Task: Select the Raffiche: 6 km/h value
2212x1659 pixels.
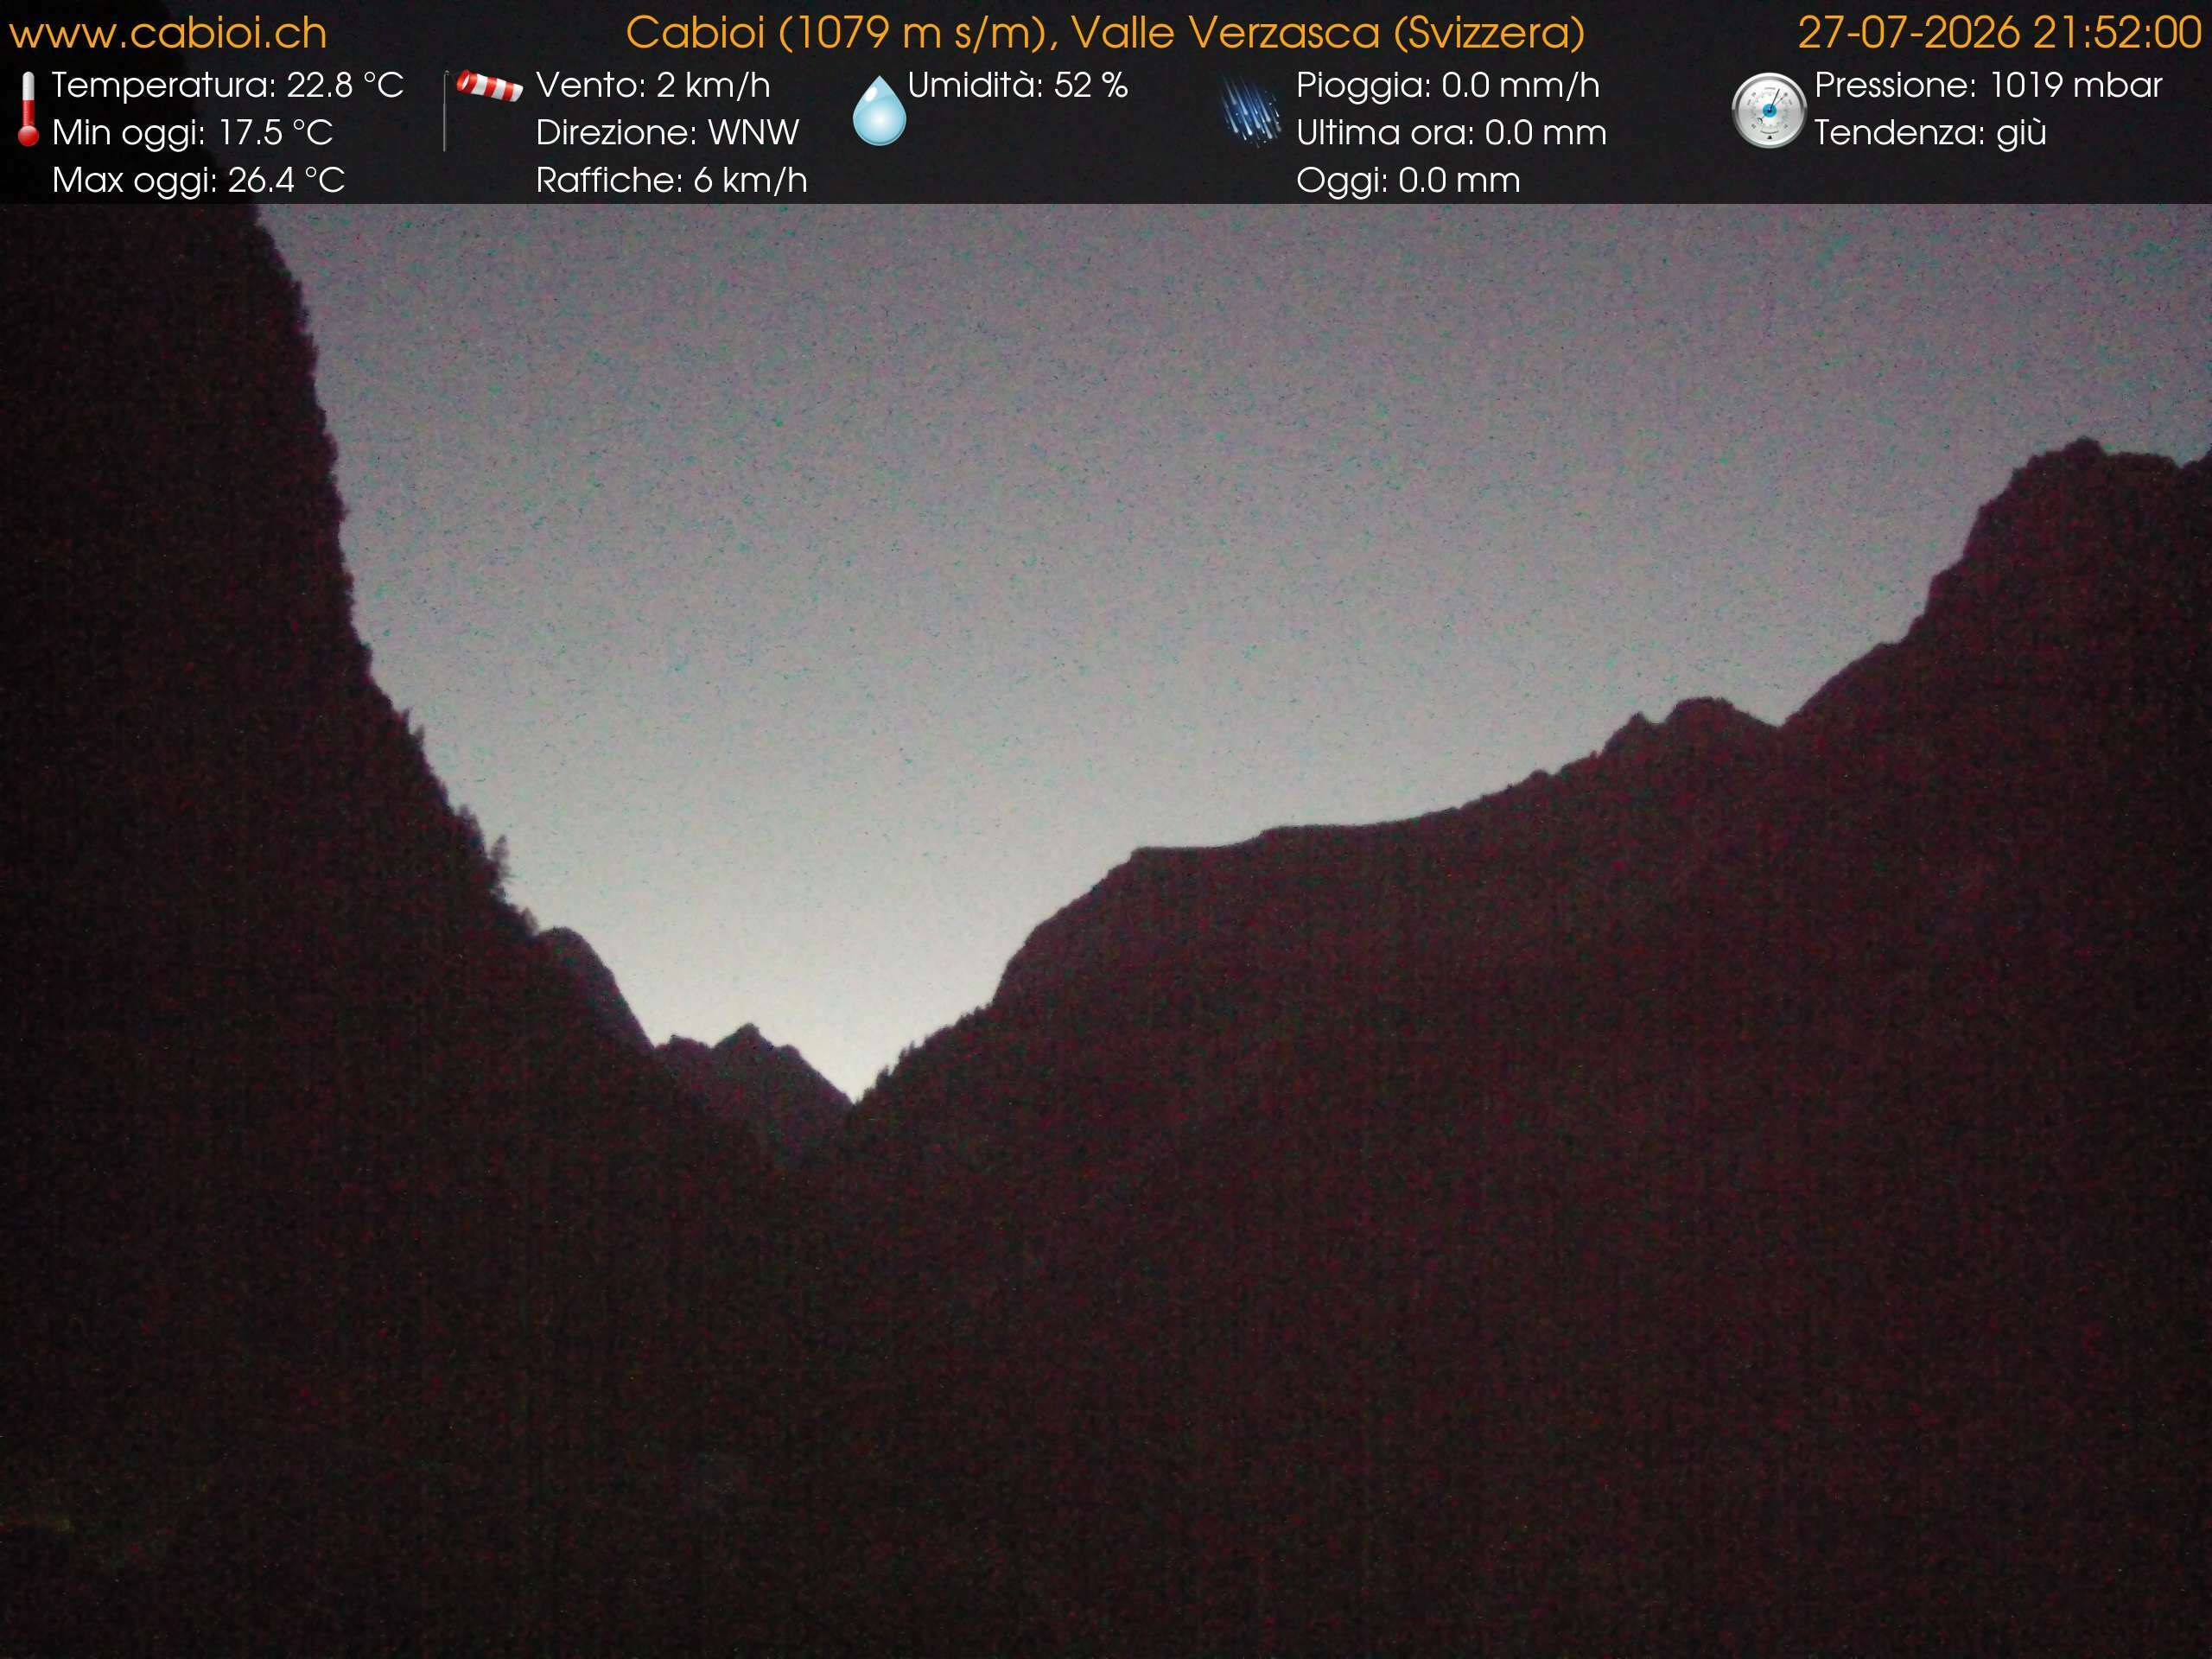Action: tap(671, 181)
